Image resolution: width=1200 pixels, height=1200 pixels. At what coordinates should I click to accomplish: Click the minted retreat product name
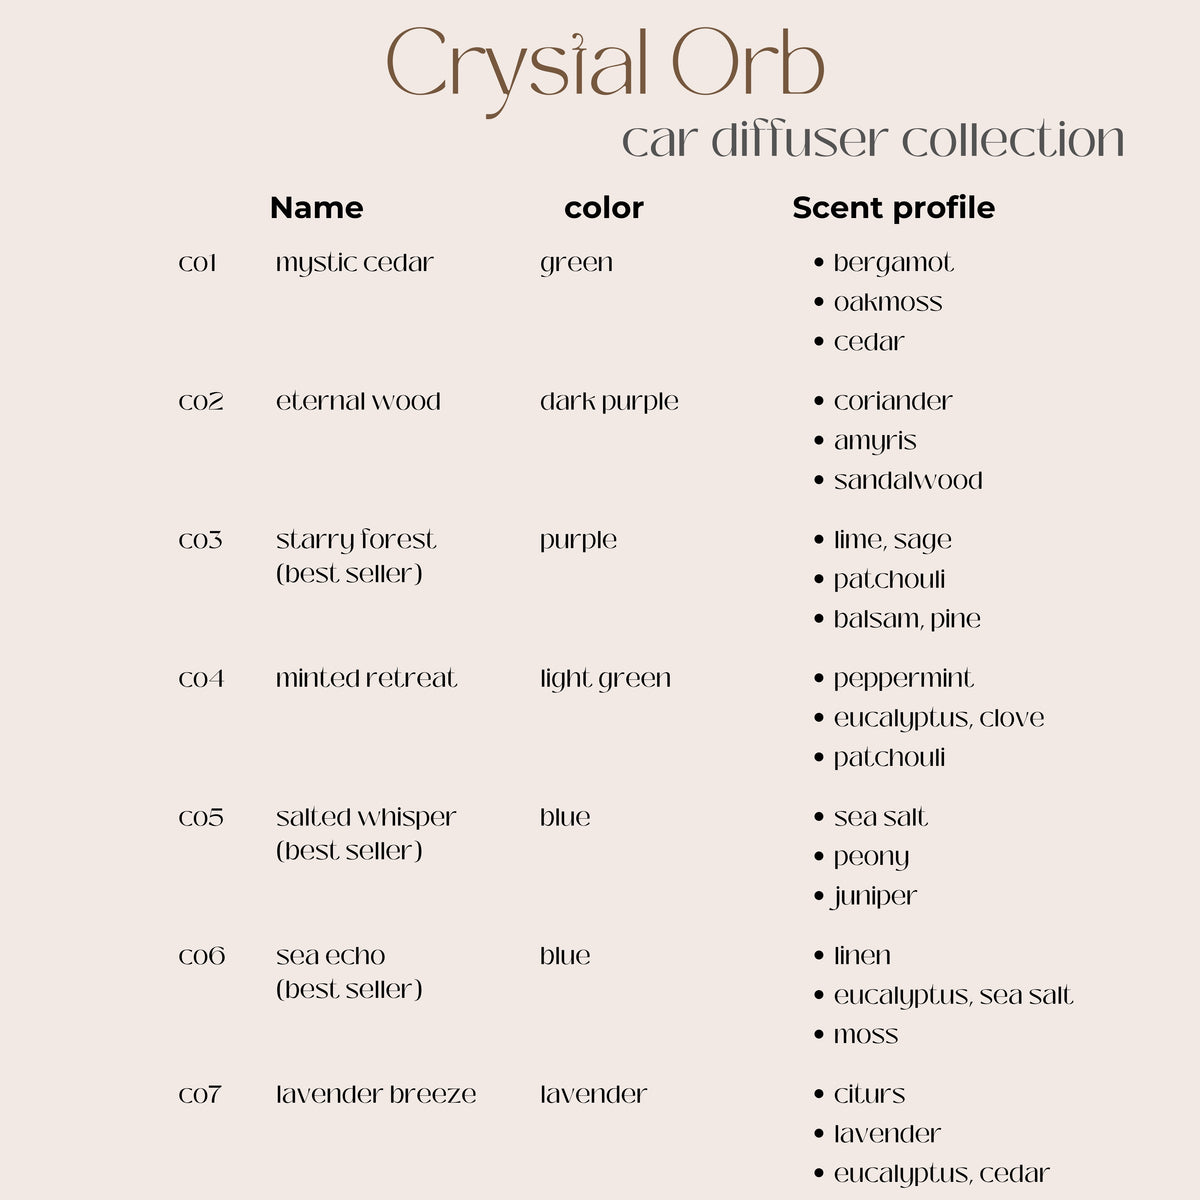(366, 679)
